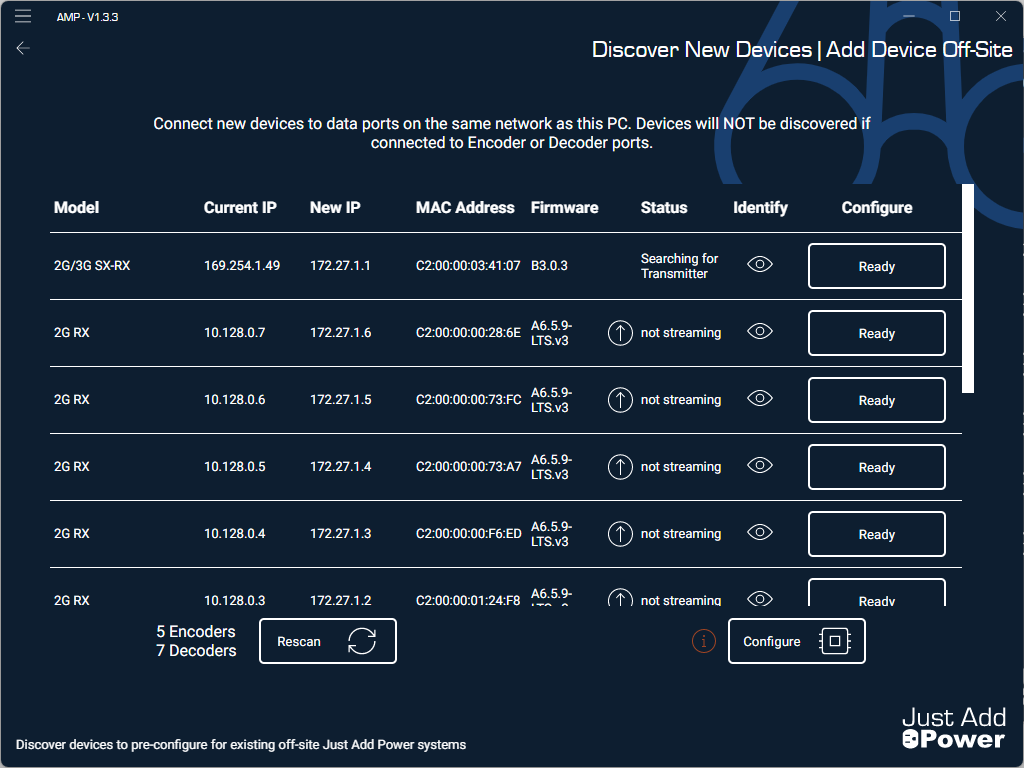
Task: Select MAC C2:00:00:00:73:FC cell
Action: (468, 400)
